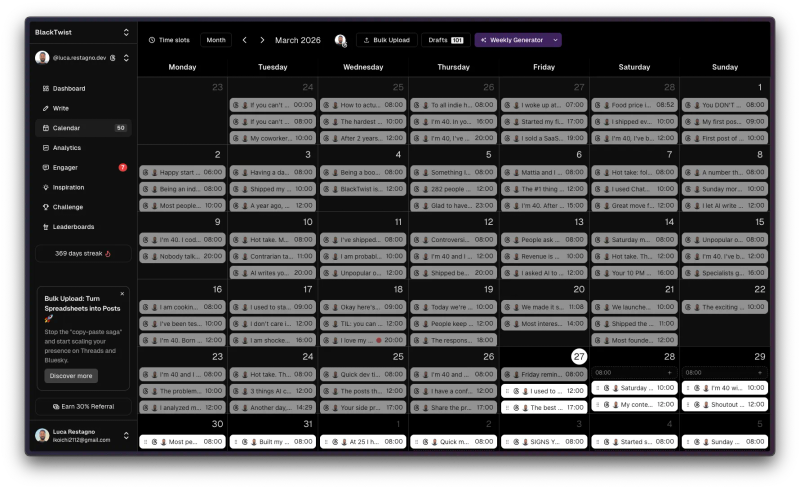Close the Bulk Upload promo card

coord(122,294)
